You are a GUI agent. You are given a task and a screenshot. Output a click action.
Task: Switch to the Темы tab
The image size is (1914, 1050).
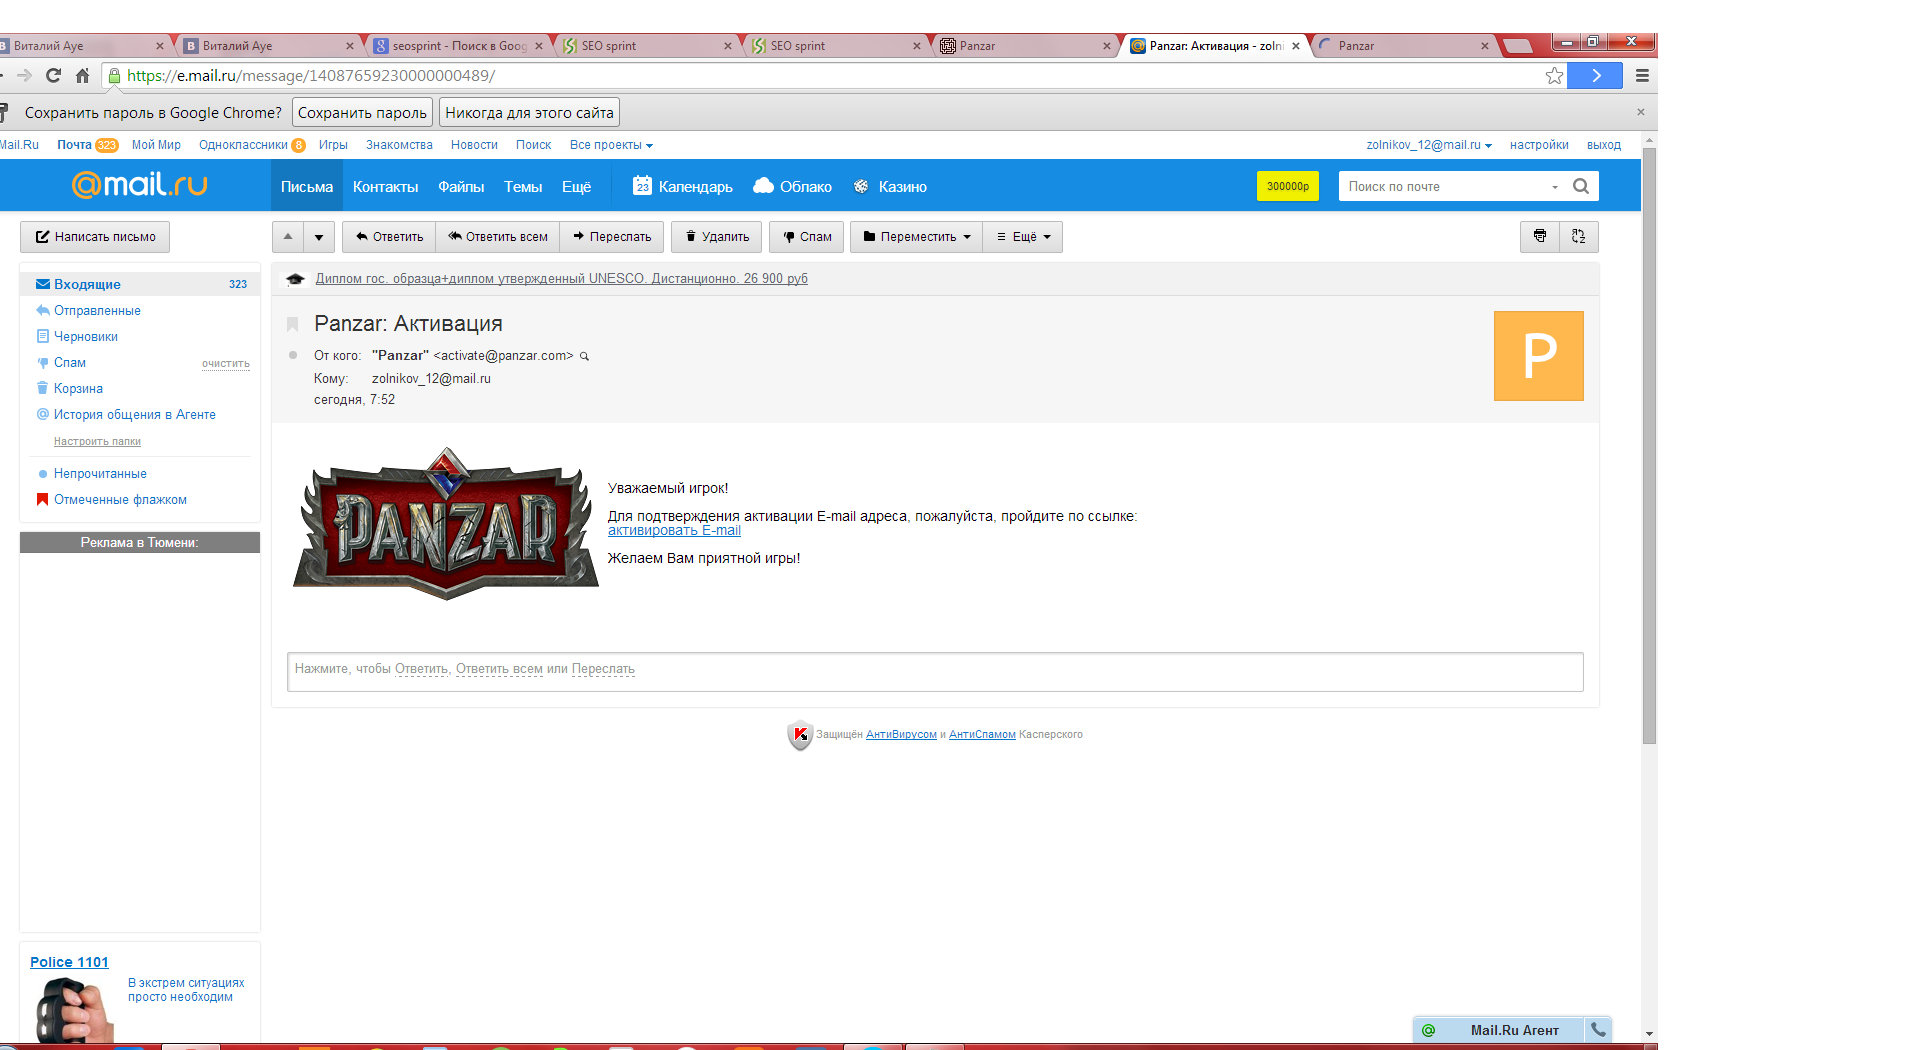[523, 186]
